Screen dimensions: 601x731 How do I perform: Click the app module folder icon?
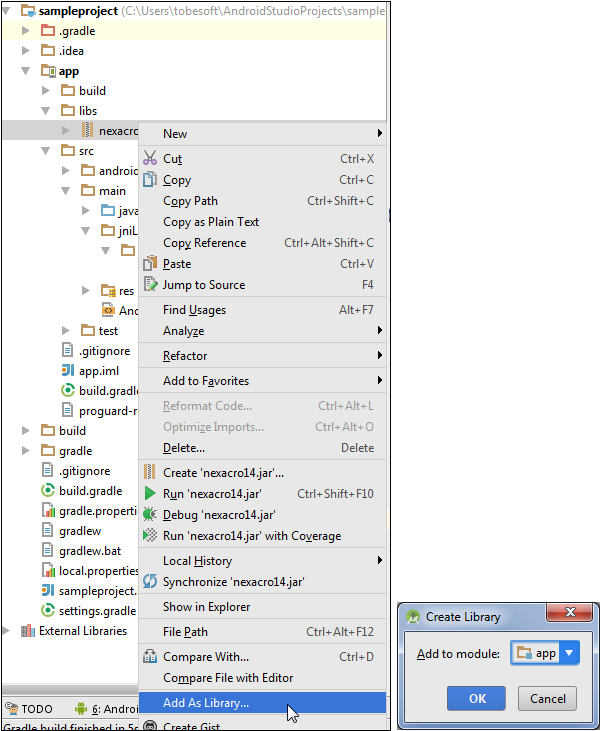pyautogui.click(x=48, y=71)
